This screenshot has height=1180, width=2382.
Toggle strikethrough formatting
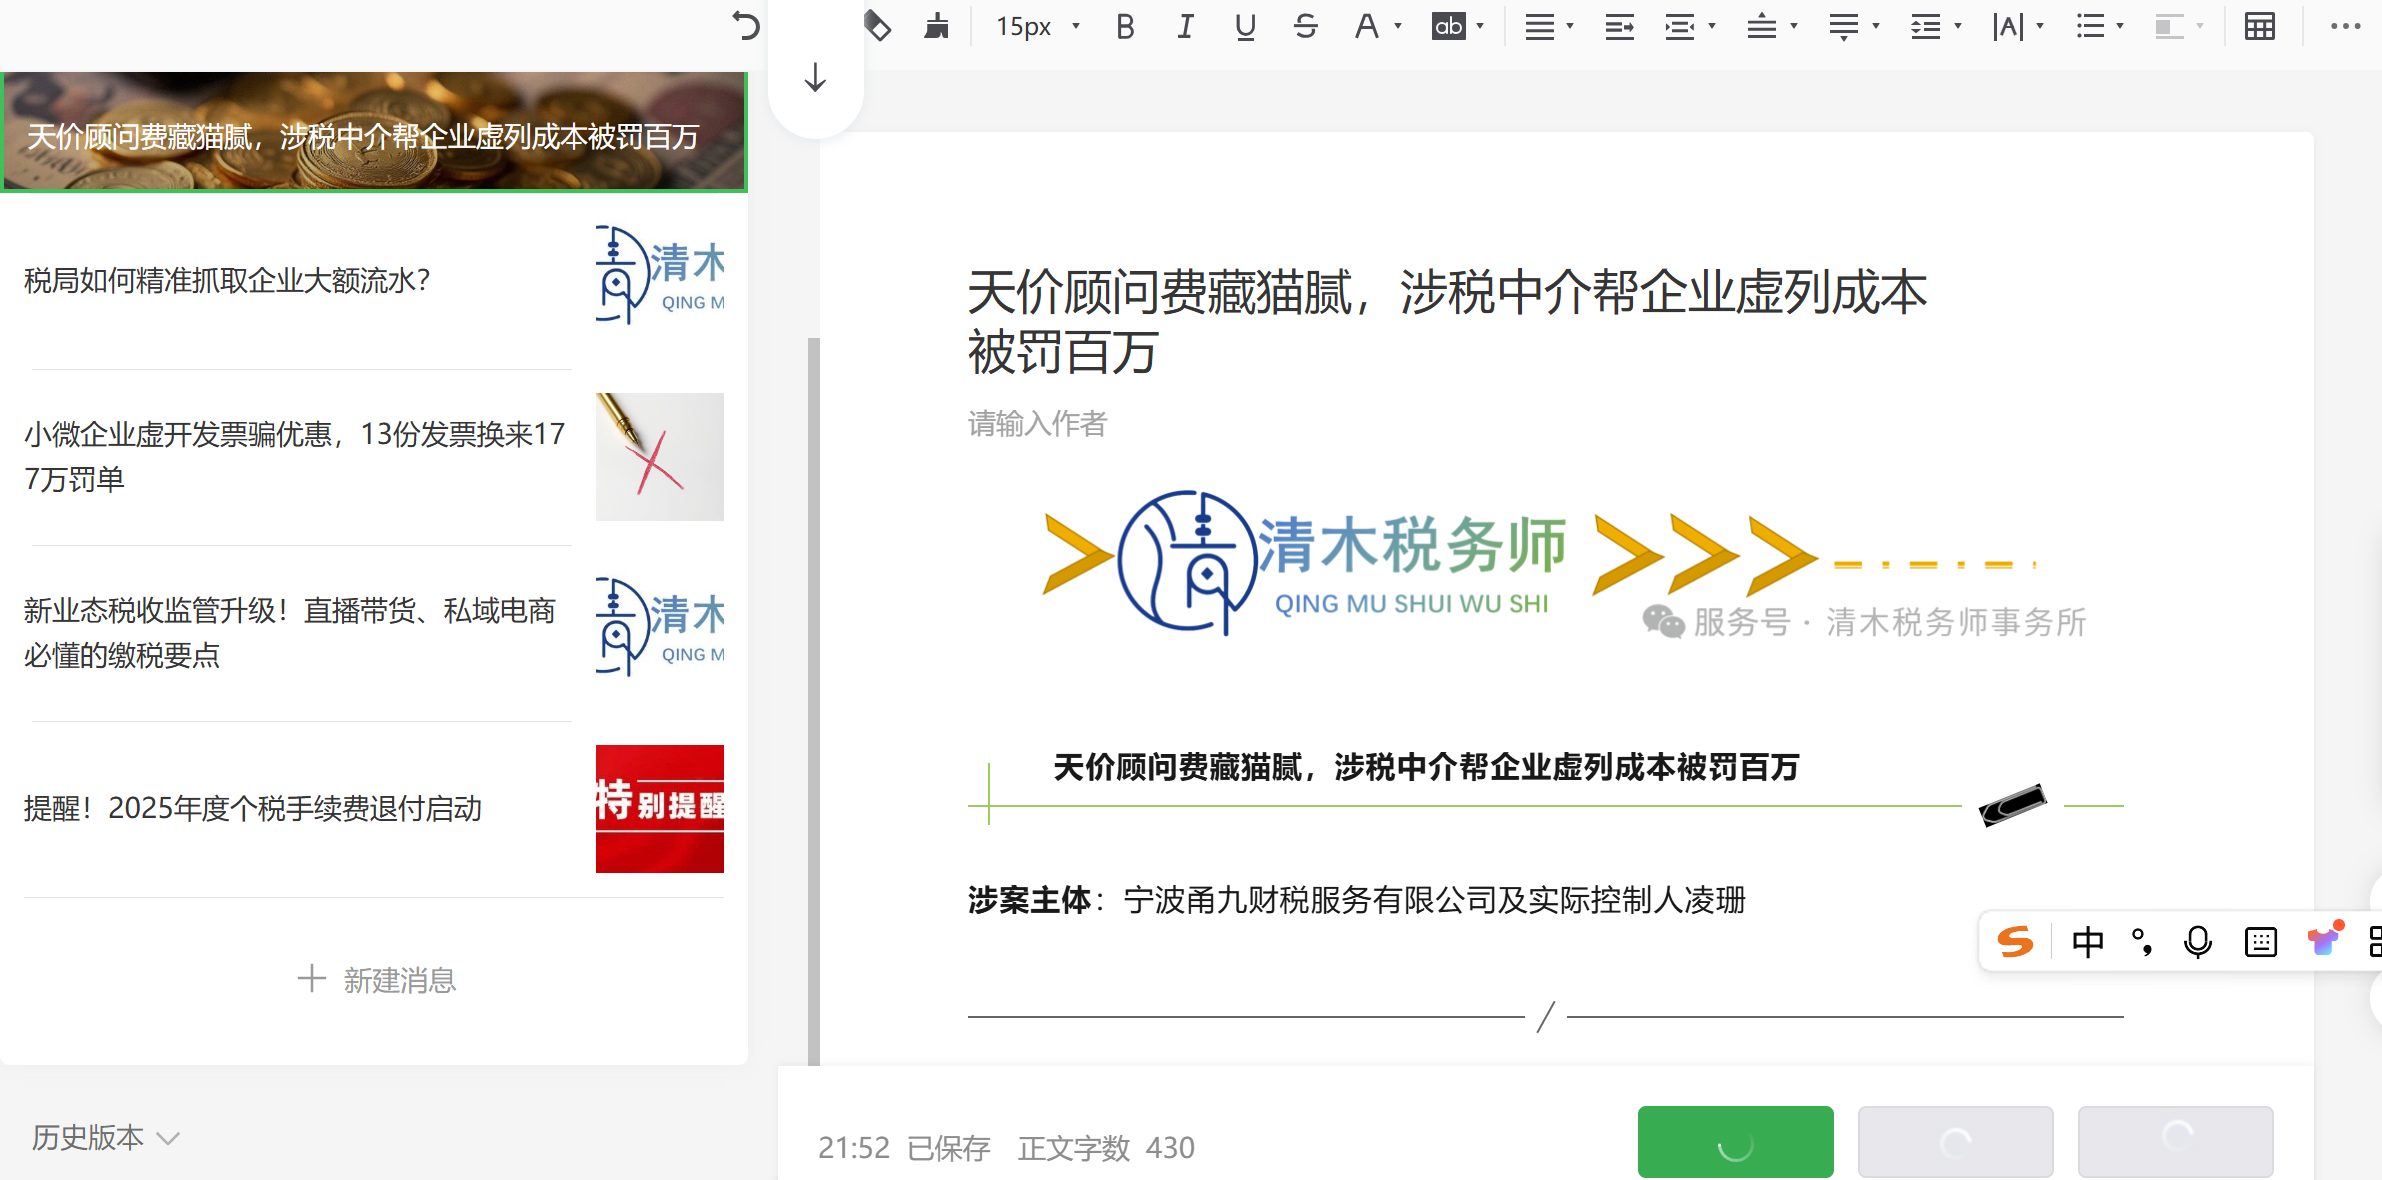click(x=1305, y=26)
